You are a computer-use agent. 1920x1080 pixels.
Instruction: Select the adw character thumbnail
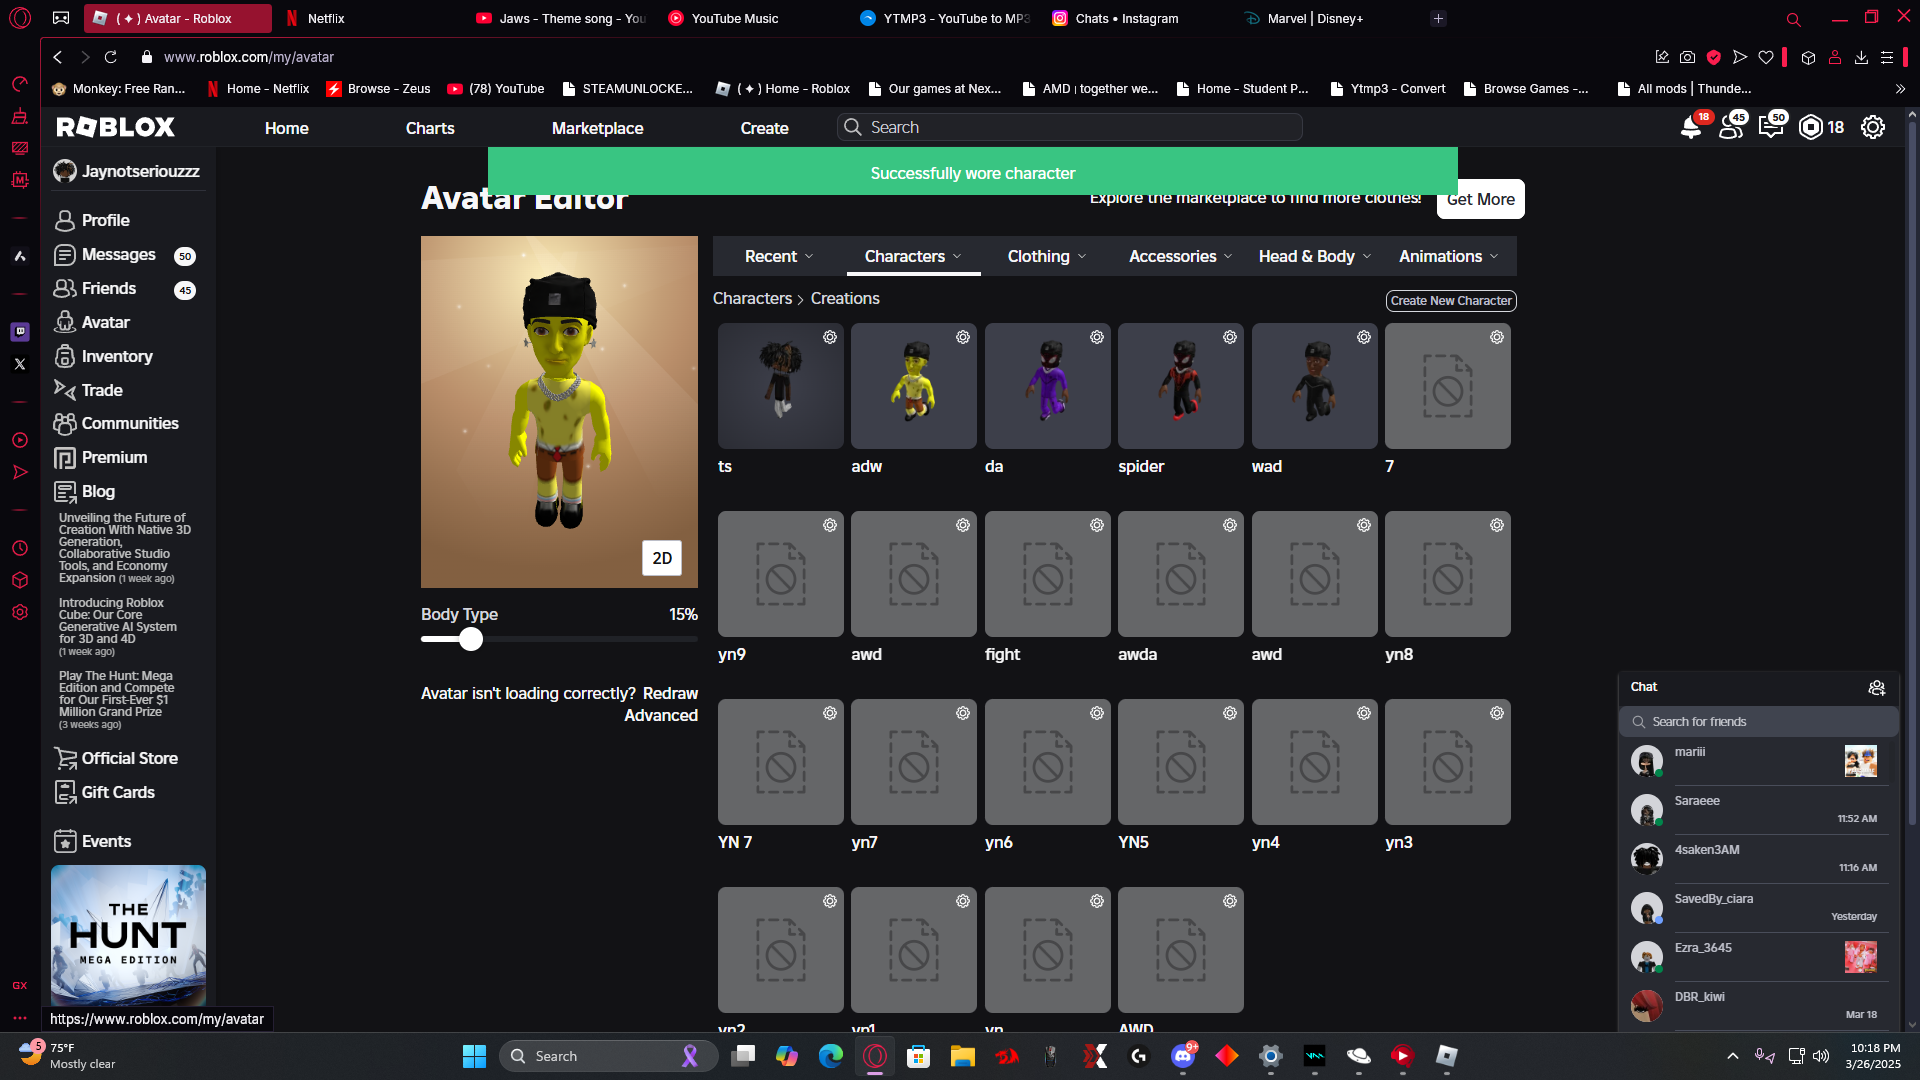coord(913,386)
